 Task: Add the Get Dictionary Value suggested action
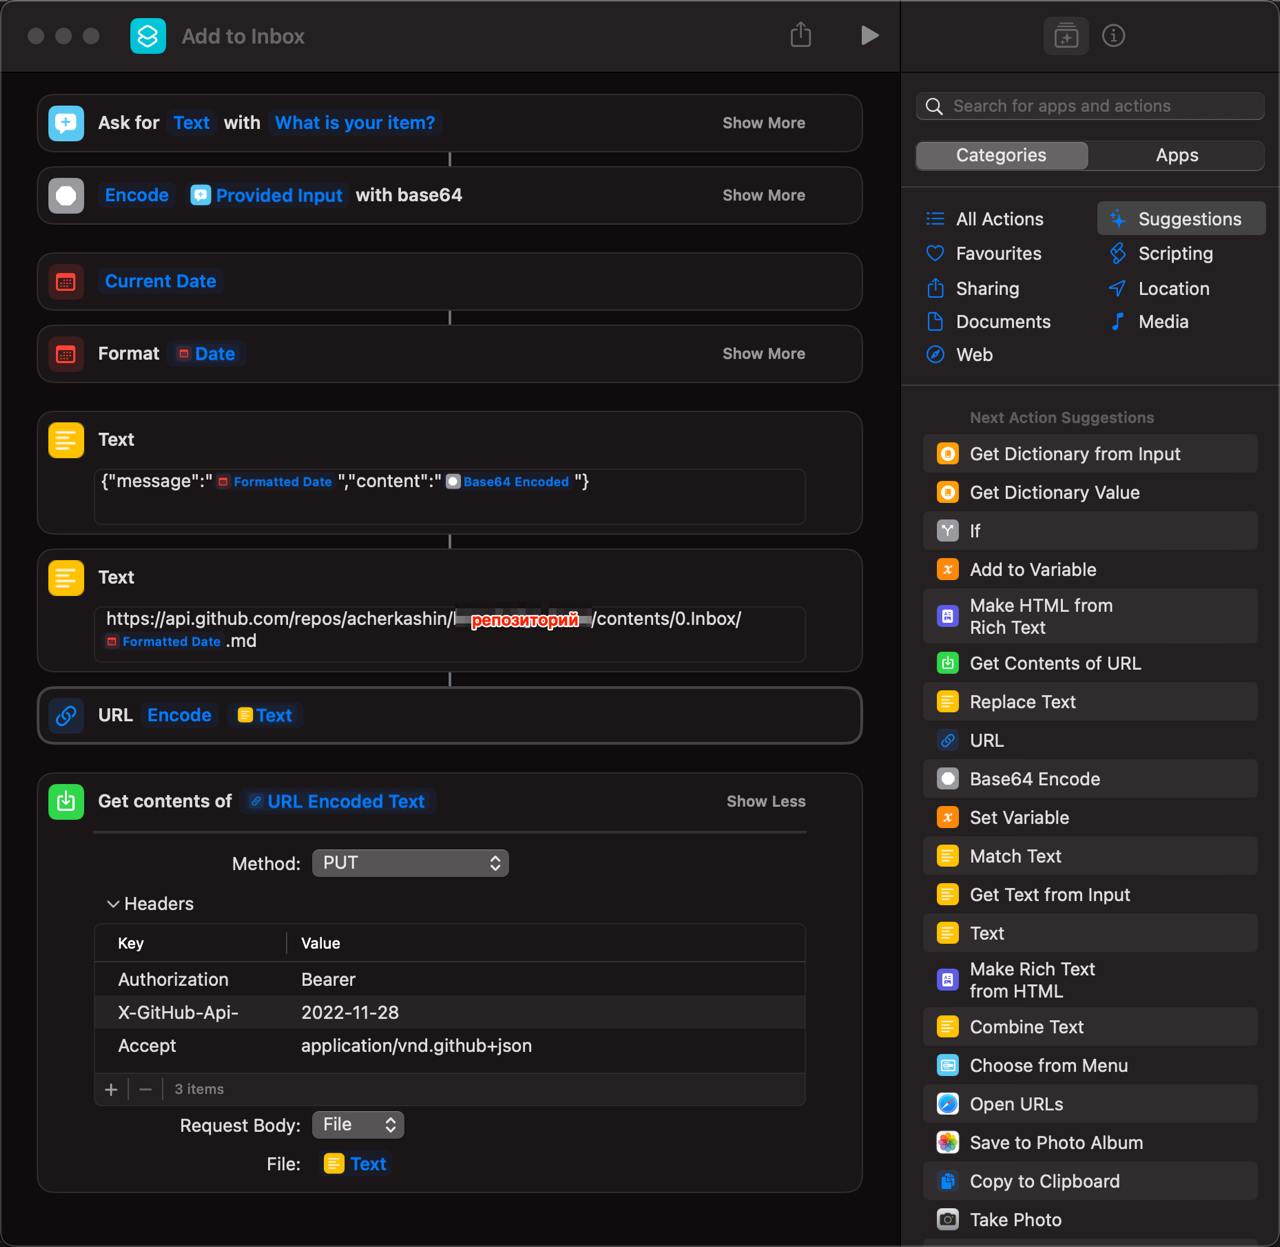point(1054,493)
